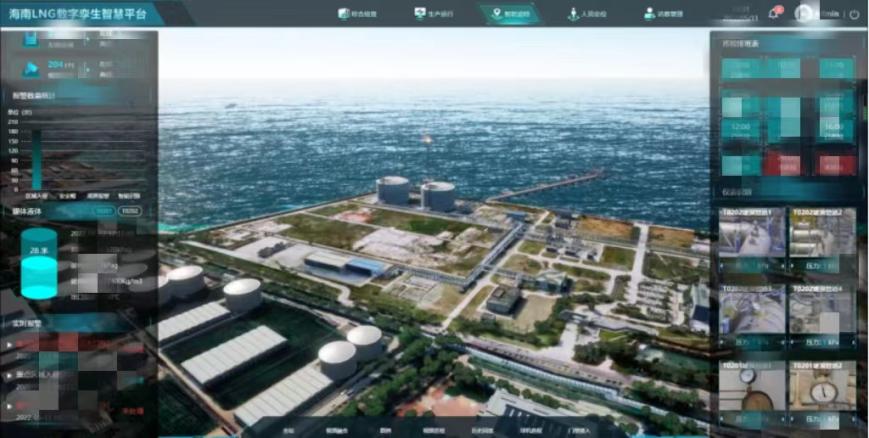This screenshot has height=438, width=869.
Task: Open the navigation tab with user badge icon
Action: pyautogui.click(x=663, y=14)
